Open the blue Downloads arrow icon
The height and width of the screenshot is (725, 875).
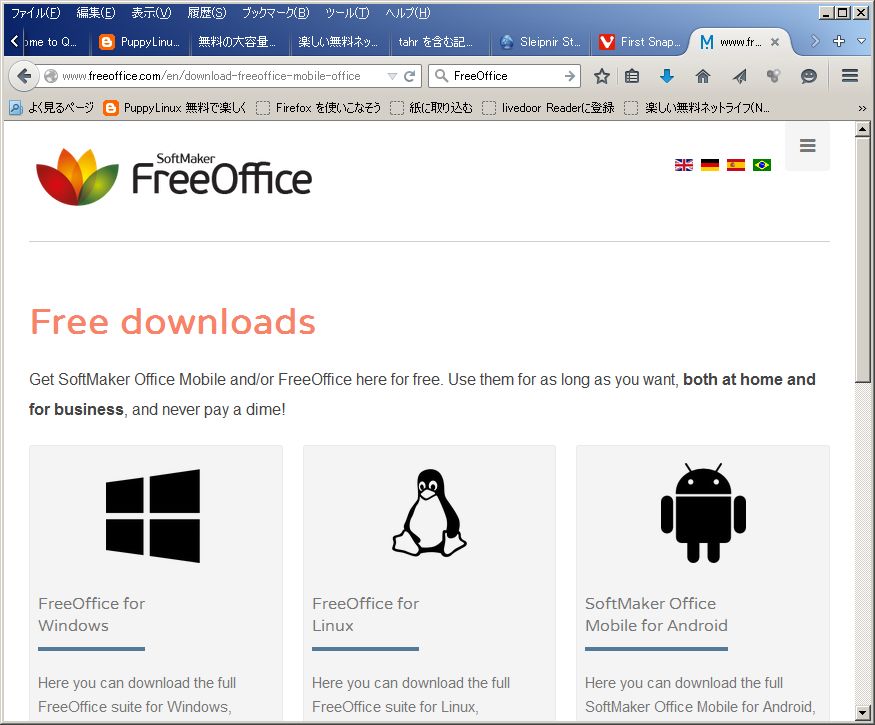click(667, 76)
